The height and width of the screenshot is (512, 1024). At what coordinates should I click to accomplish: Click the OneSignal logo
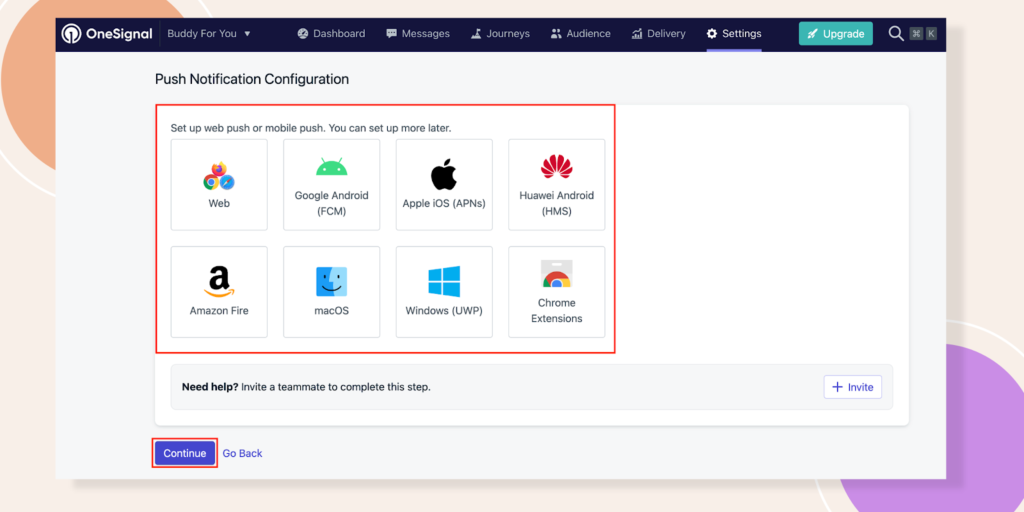point(107,34)
